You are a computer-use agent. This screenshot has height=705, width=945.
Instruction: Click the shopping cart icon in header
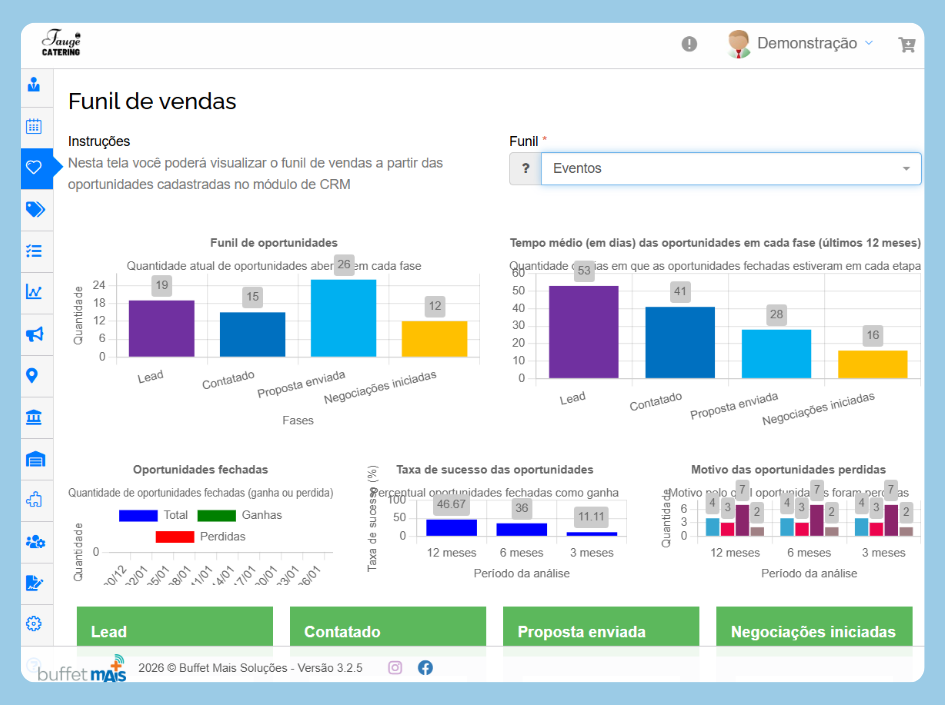[x=906, y=44]
